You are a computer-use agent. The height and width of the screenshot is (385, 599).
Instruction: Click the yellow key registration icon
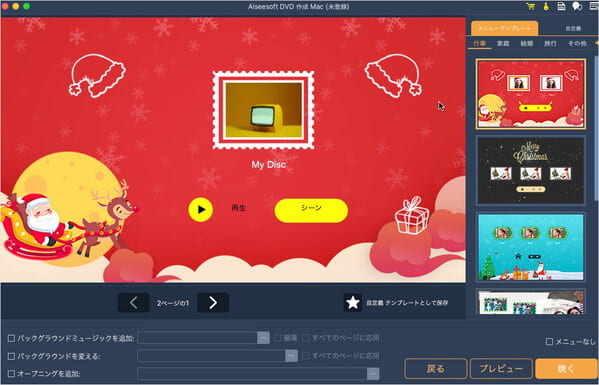point(546,6)
